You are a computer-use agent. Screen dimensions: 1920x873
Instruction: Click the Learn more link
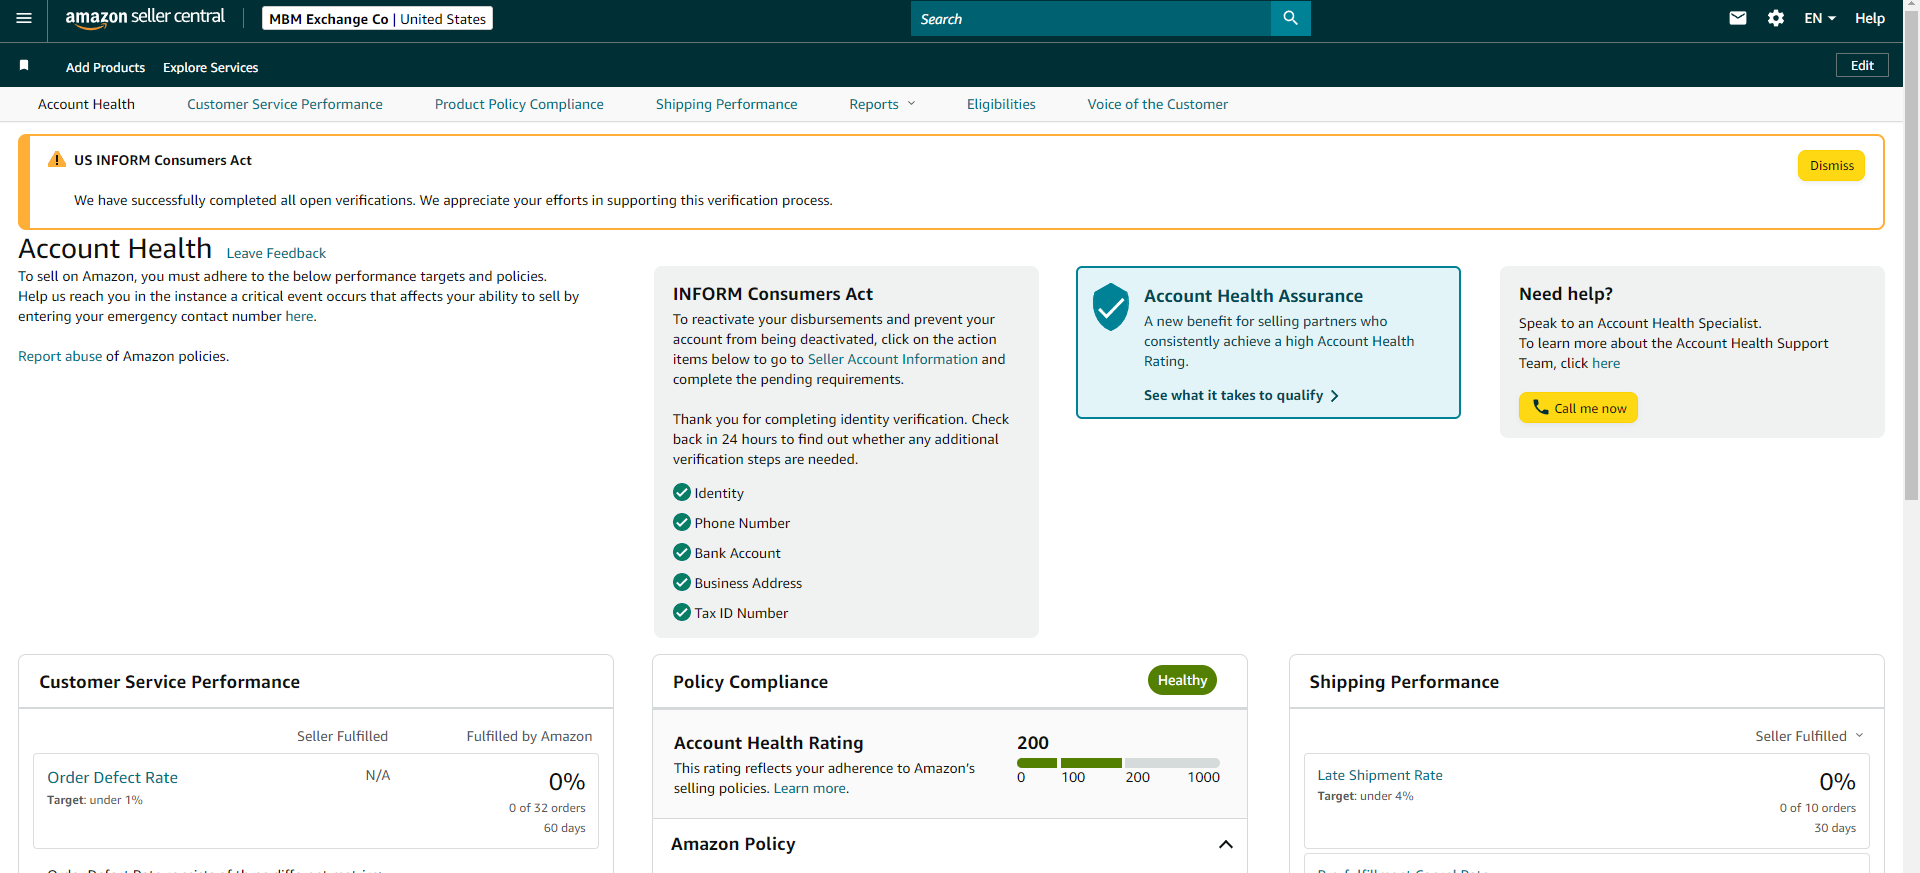tap(809, 788)
